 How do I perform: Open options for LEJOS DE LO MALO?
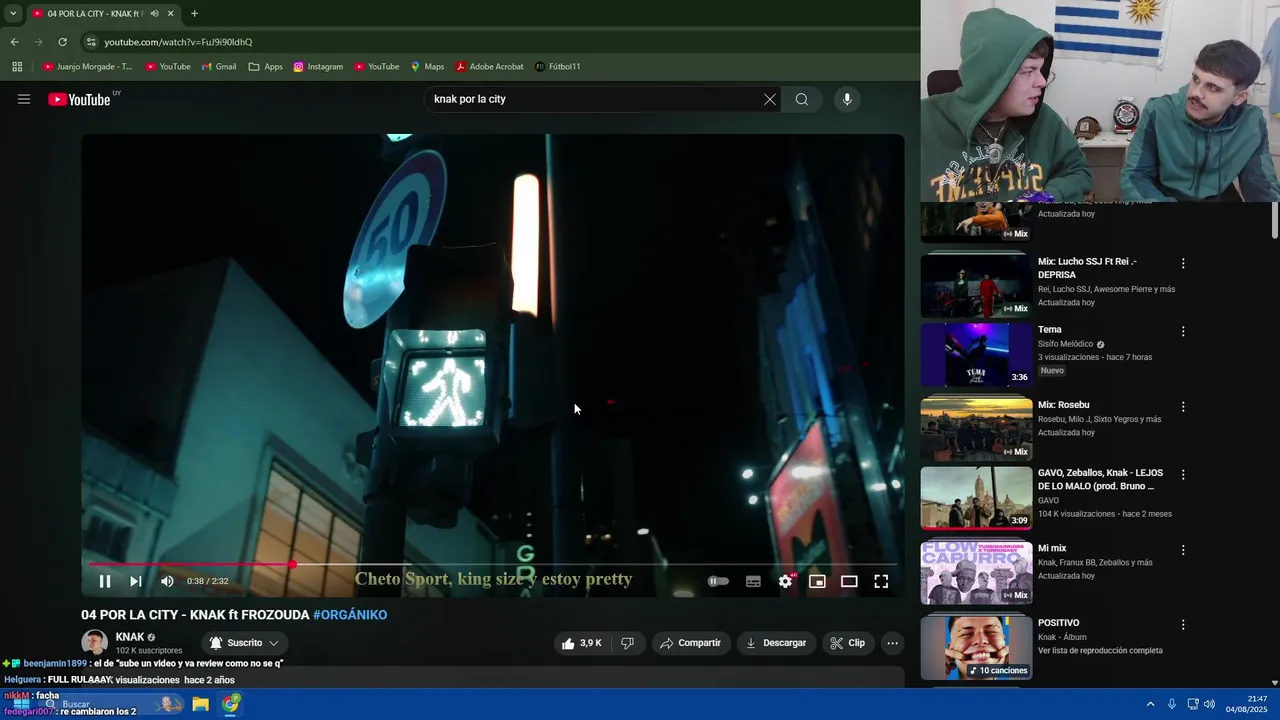(1183, 475)
